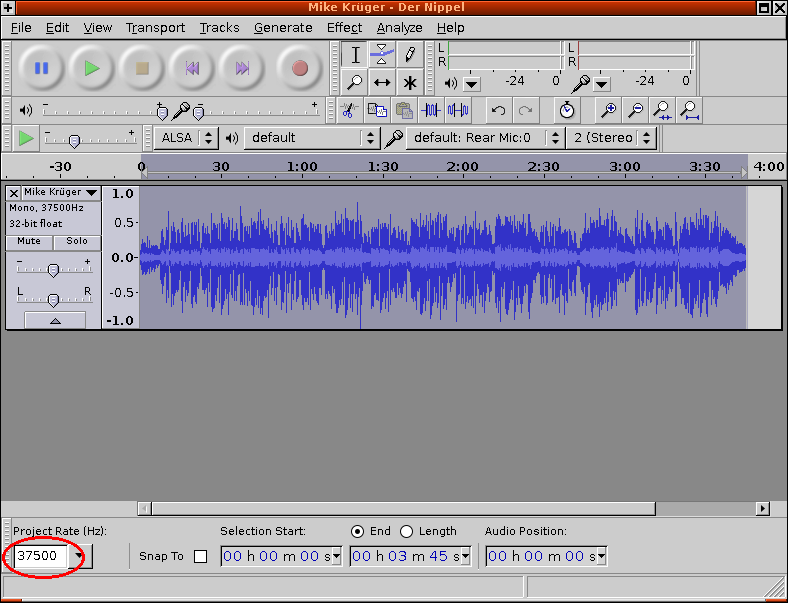Choose the Time Shift tool
Viewport: 788px width, 603px height.
pyautogui.click(x=382, y=82)
